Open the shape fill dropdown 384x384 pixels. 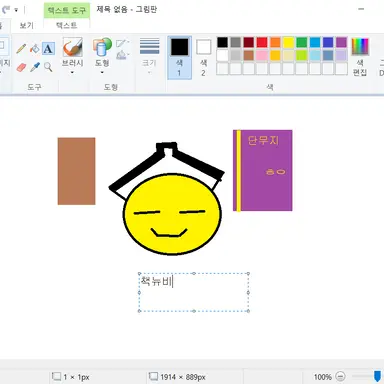click(x=123, y=55)
